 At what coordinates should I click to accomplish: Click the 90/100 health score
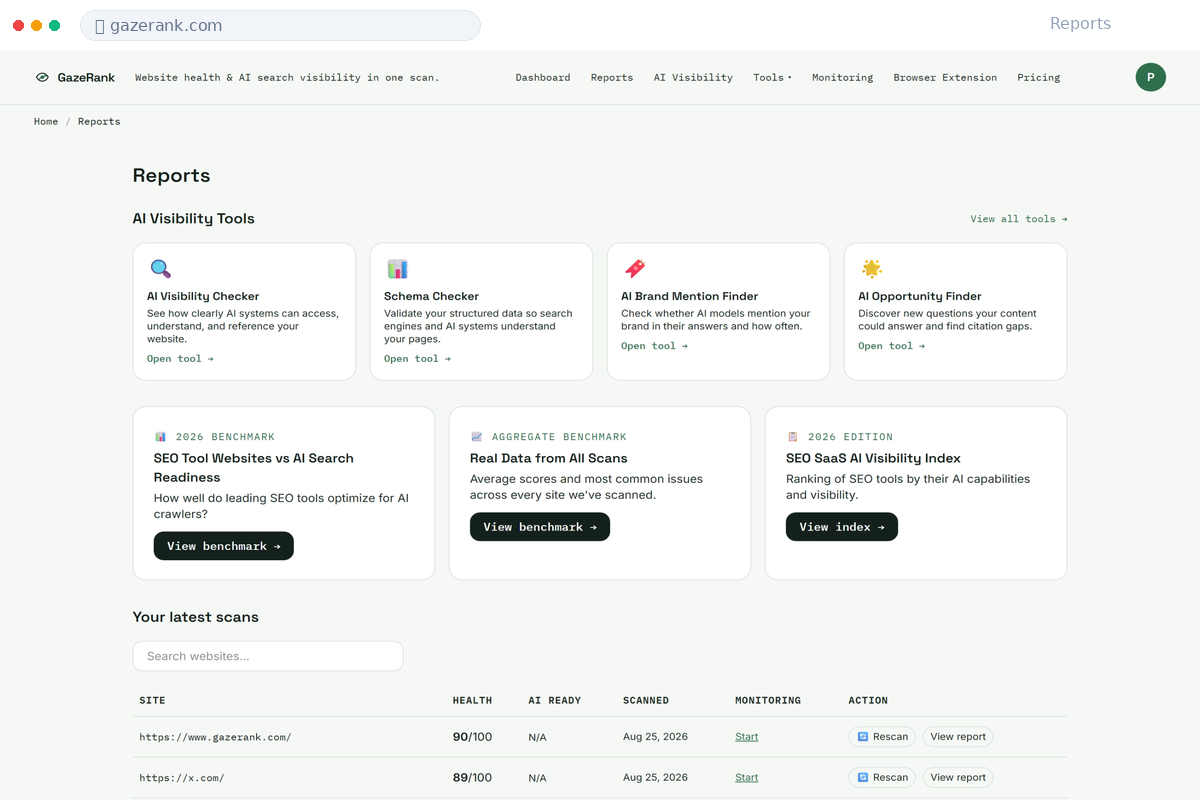coord(473,737)
